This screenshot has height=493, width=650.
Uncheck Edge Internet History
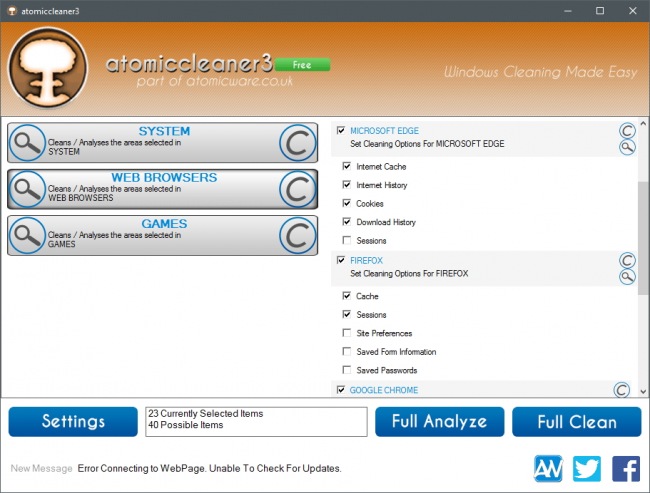click(347, 185)
